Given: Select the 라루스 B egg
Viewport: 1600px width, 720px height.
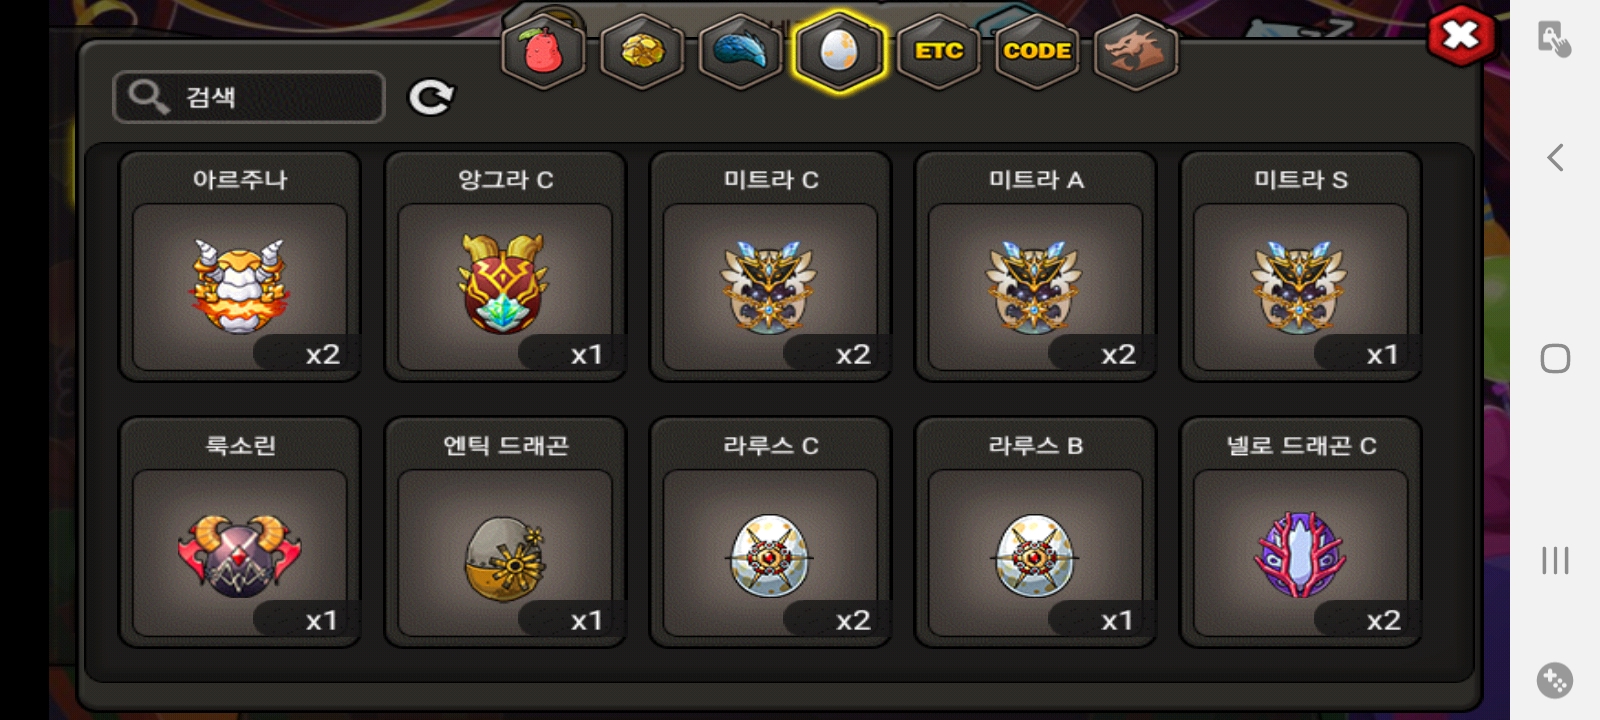Looking at the screenshot, I should tap(1035, 532).
